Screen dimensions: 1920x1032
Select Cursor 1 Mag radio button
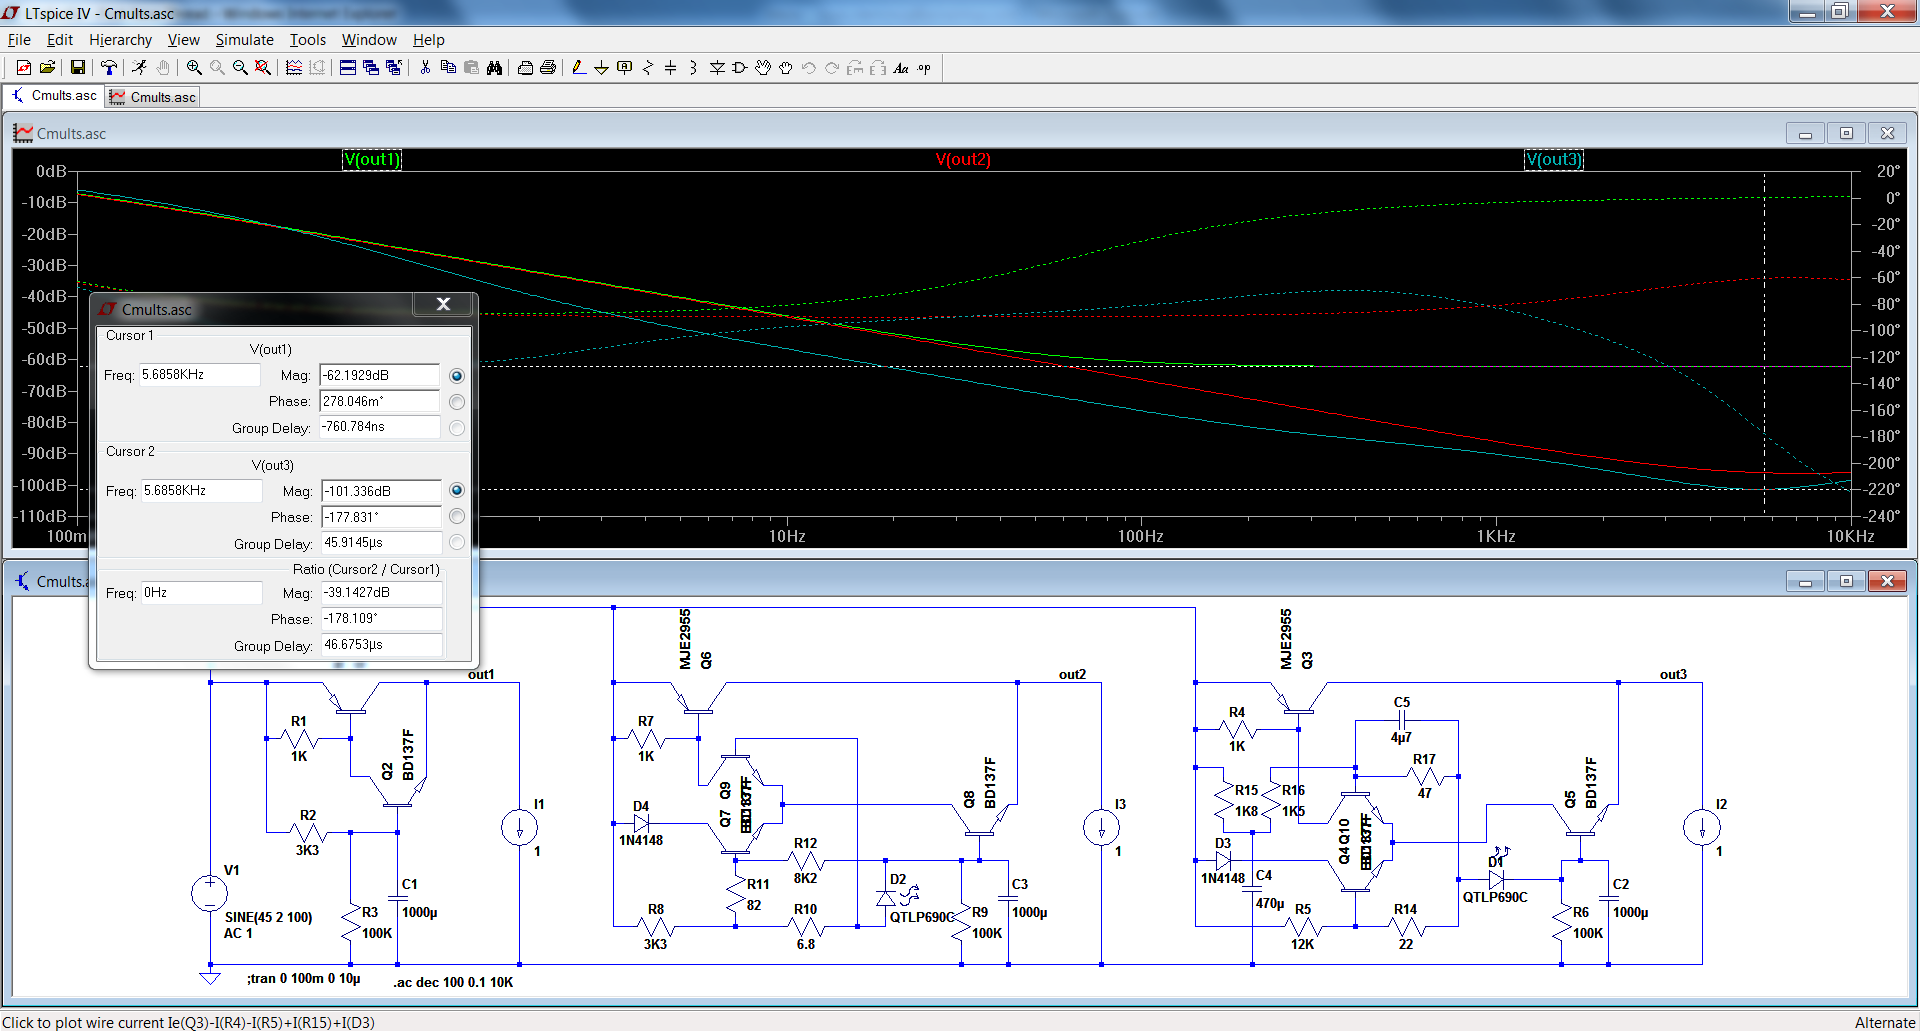pyautogui.click(x=457, y=376)
